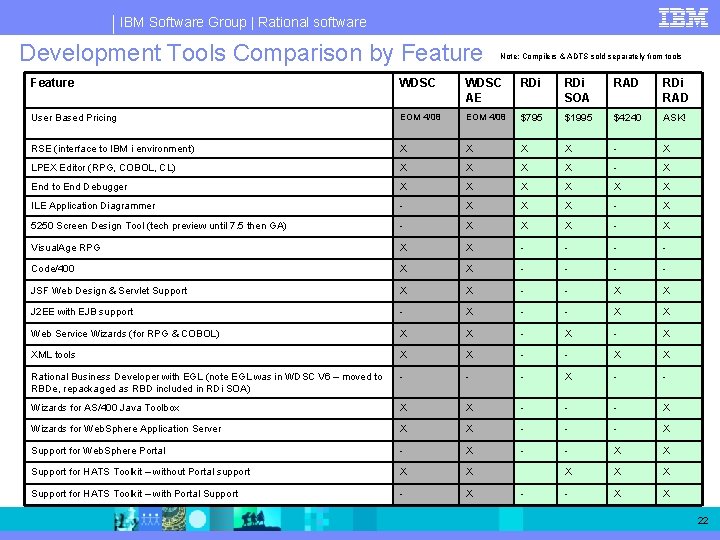Click the 'ASK!' price cell

674,118
